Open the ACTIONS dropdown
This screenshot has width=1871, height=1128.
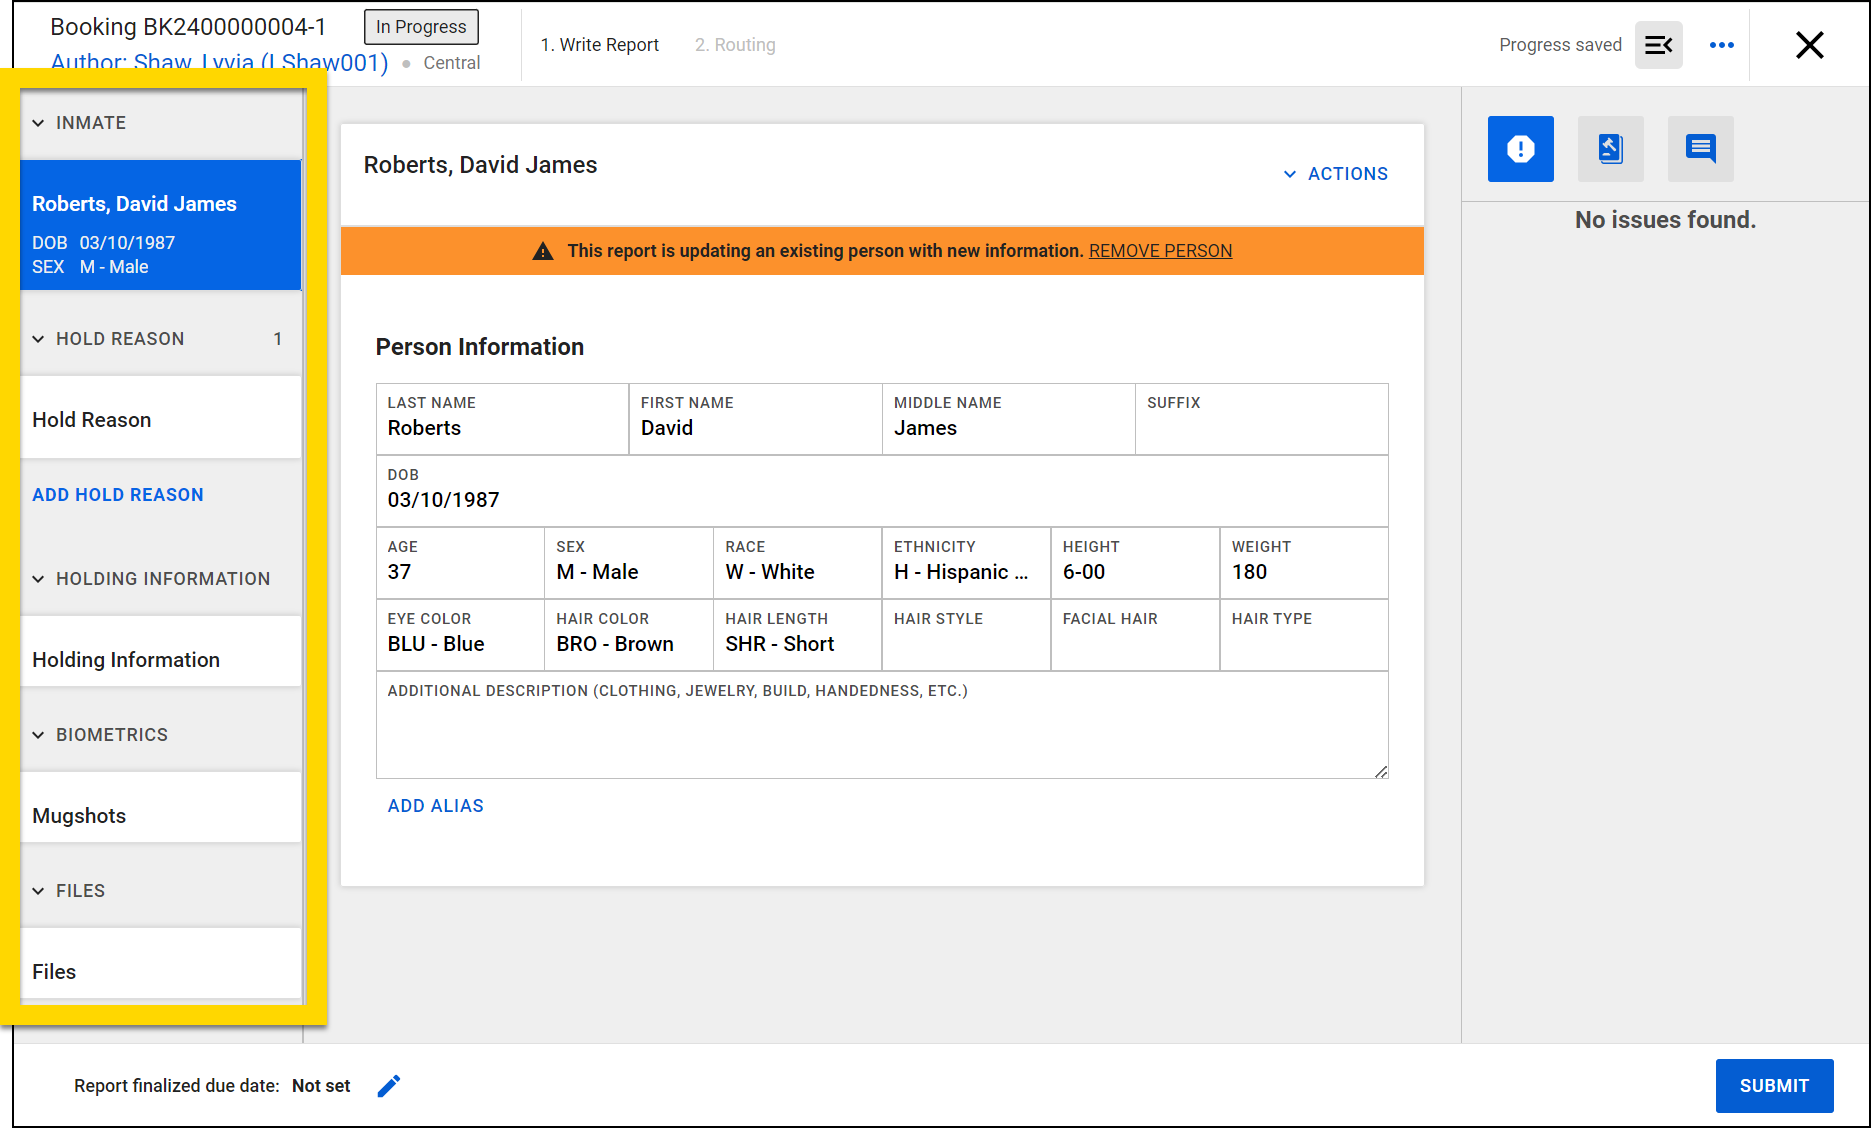(x=1336, y=173)
